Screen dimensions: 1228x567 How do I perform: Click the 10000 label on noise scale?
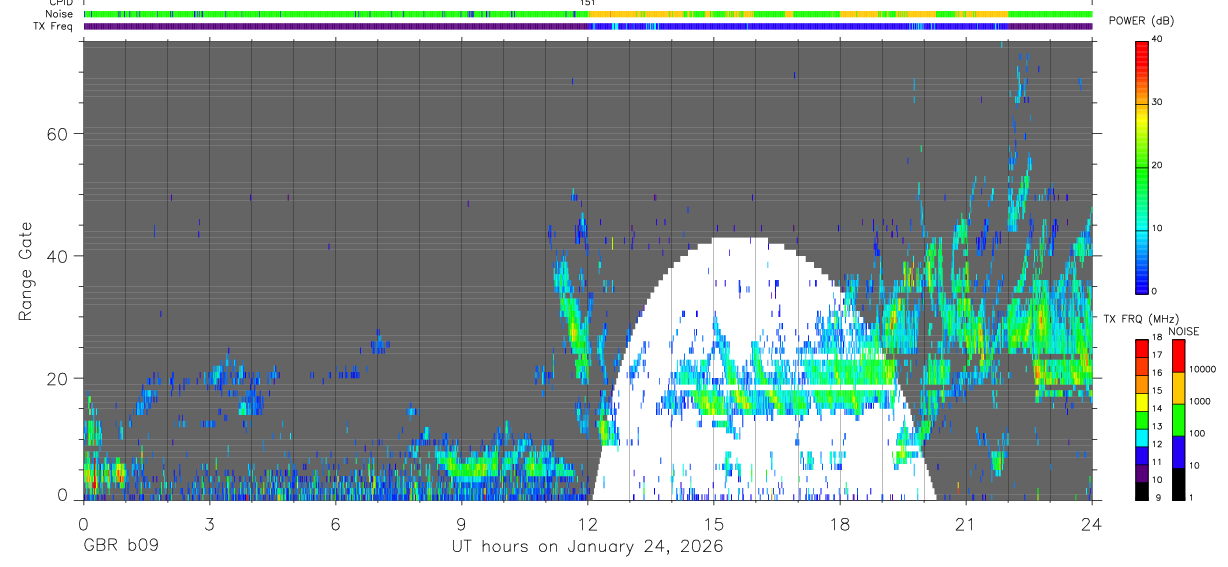pyautogui.click(x=1203, y=369)
